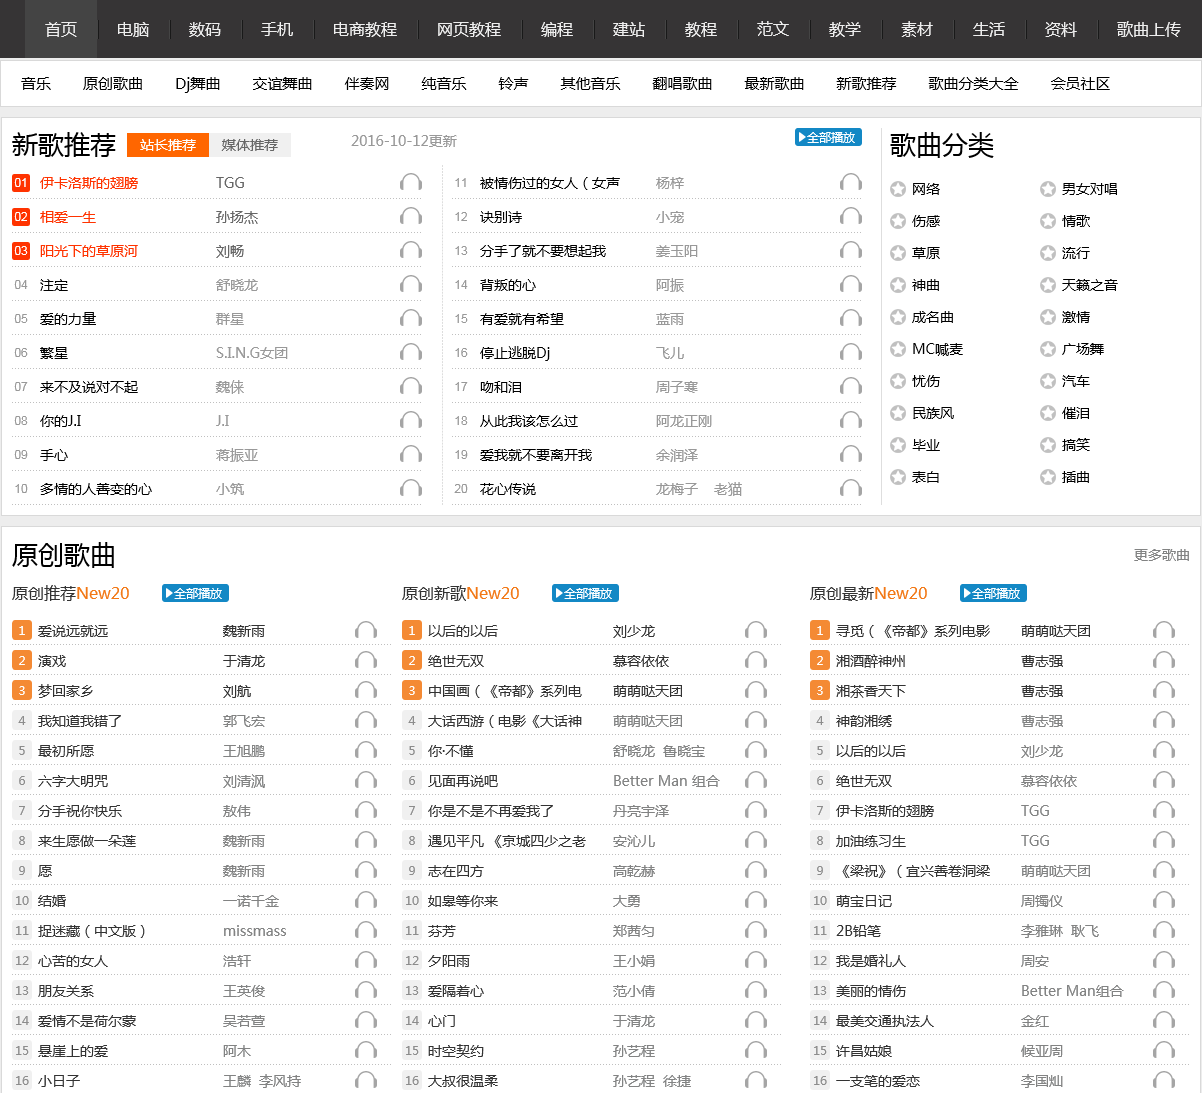Click headphone icon for 见面再说吧
This screenshot has height=1093, width=1202.
click(756, 780)
